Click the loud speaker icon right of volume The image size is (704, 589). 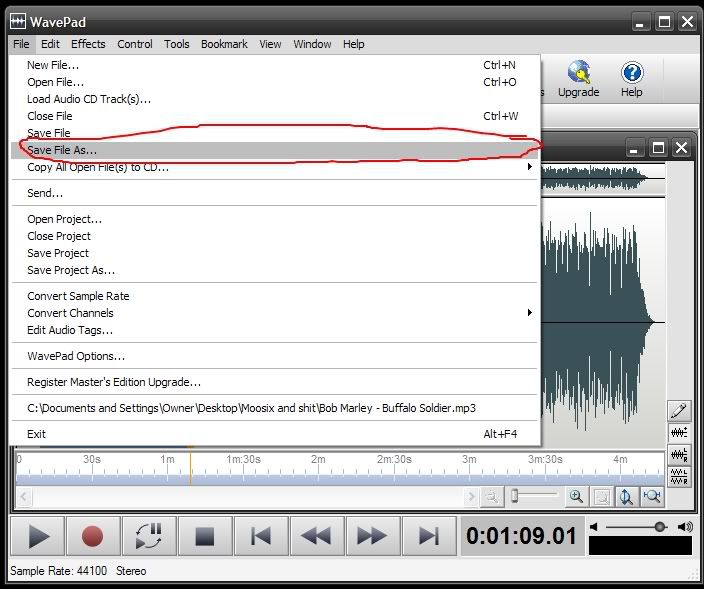pyautogui.click(x=686, y=527)
